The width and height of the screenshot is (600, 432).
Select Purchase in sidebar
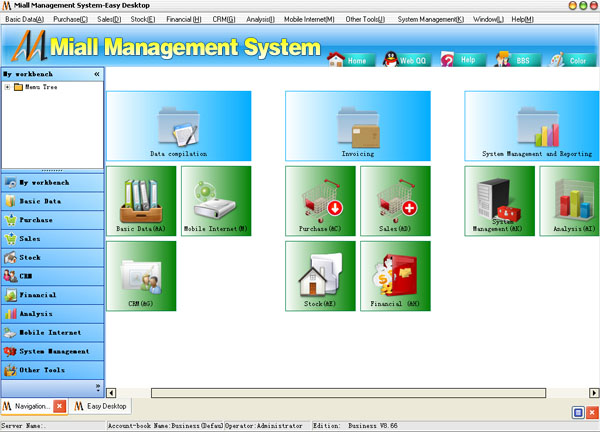pyautogui.click(x=52, y=220)
